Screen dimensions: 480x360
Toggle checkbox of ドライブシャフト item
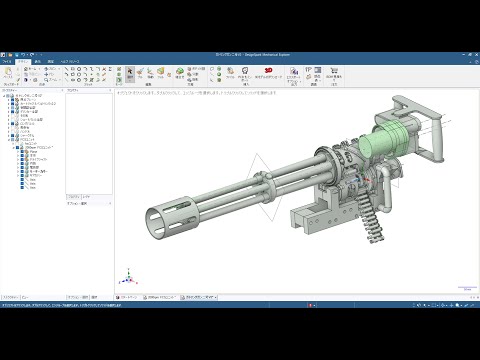22,159
